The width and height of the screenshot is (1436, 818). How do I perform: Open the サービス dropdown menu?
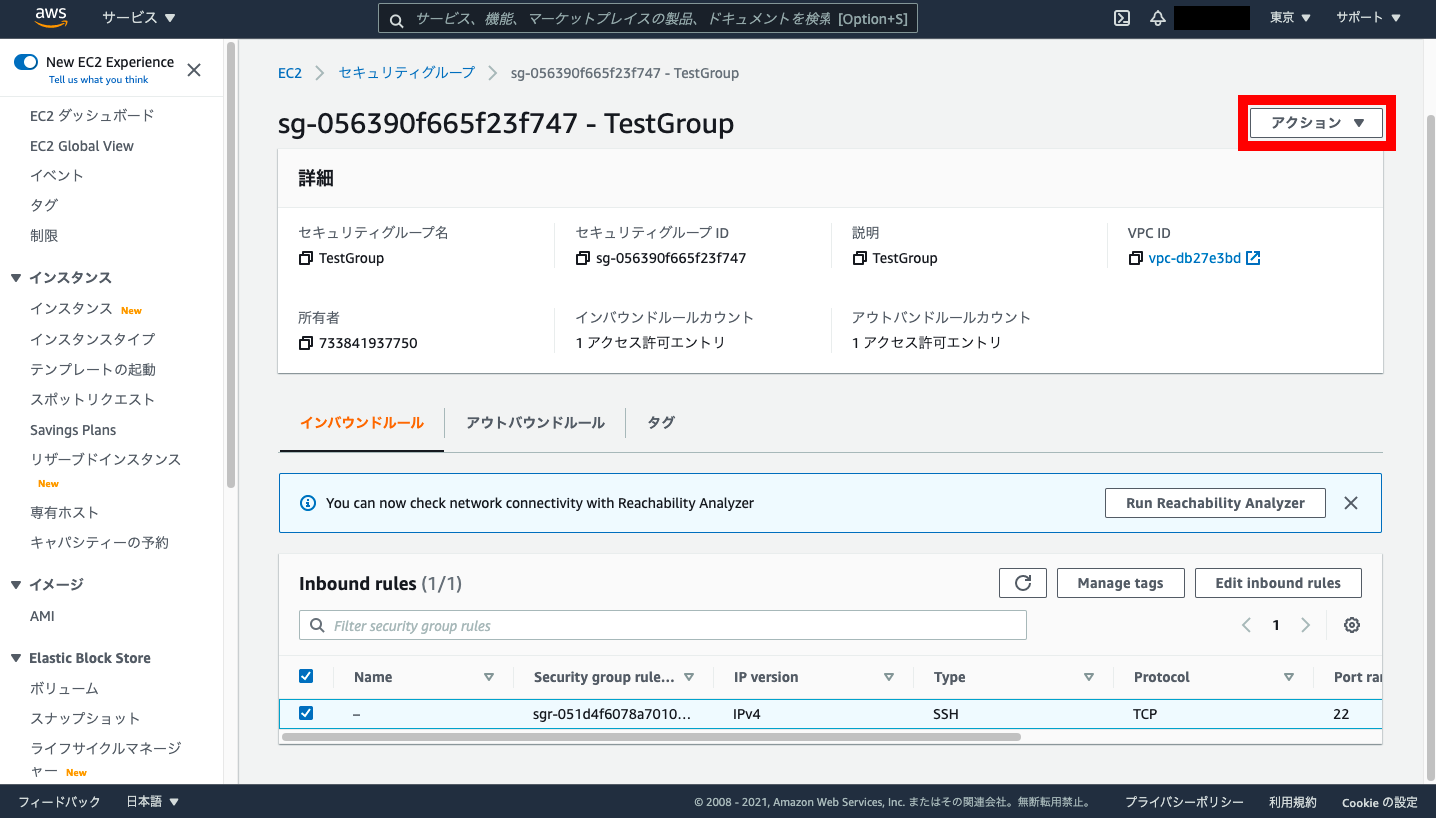click(x=138, y=18)
